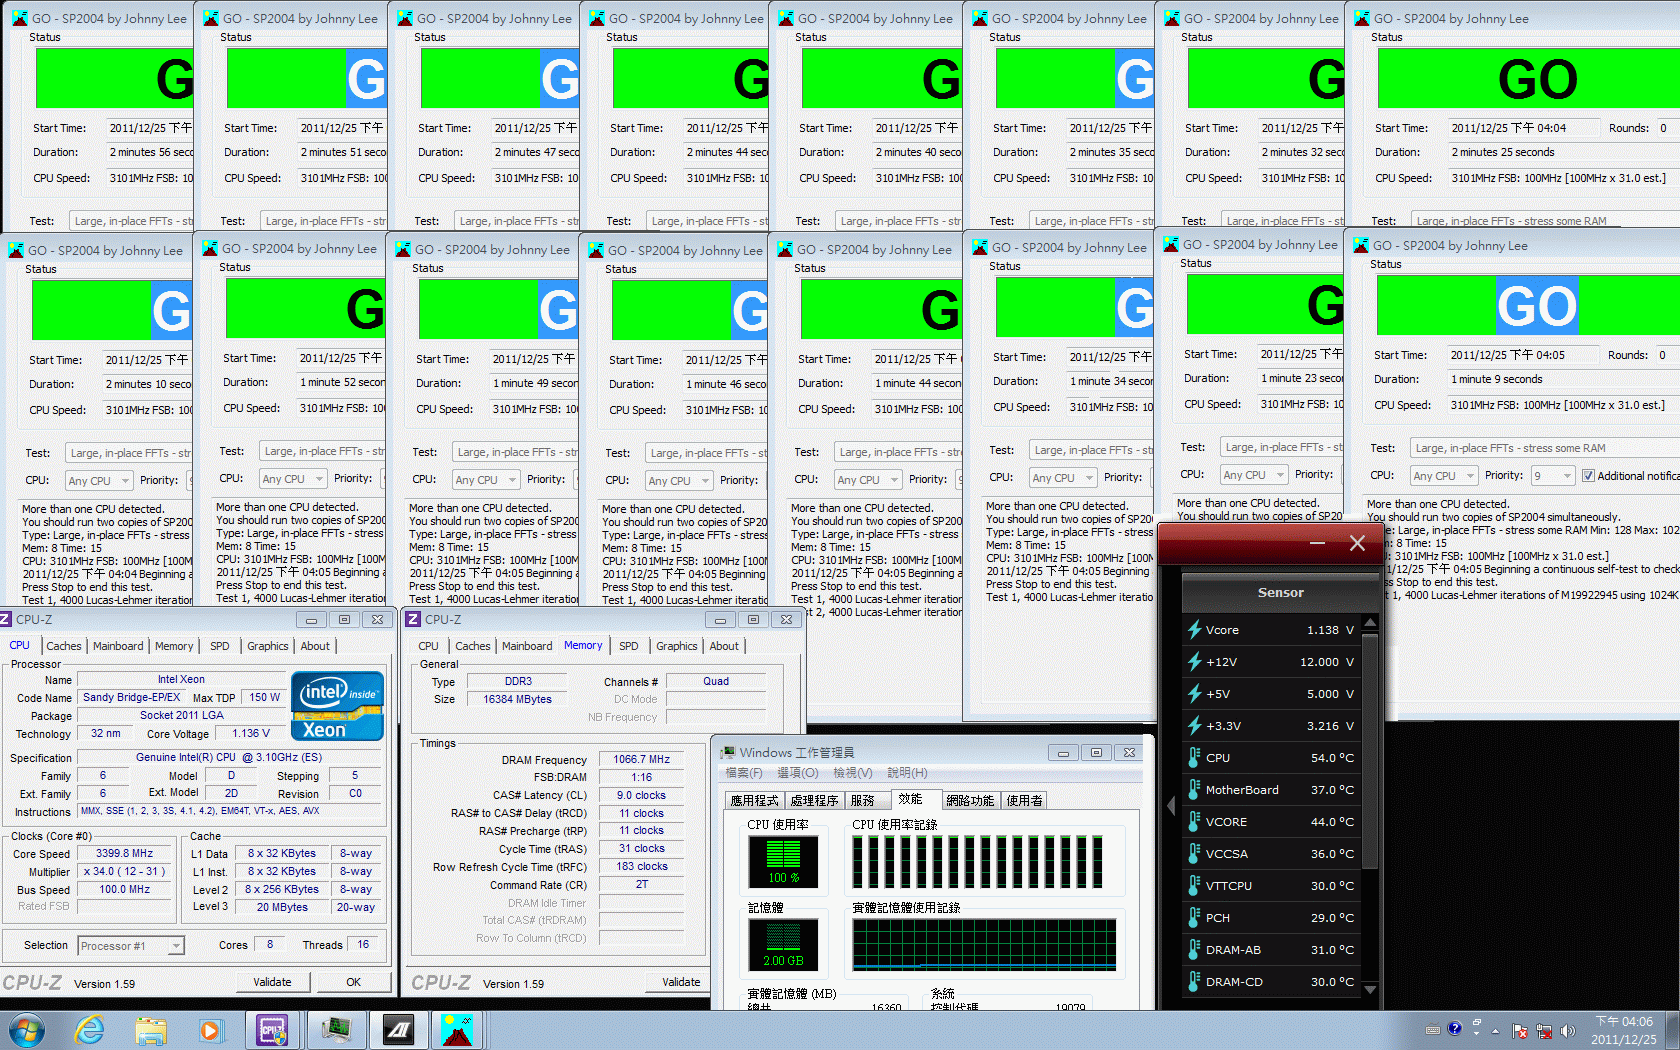Open 使用者 tab in Task Manager
Screen dimensions: 1680x1050
click(1024, 800)
